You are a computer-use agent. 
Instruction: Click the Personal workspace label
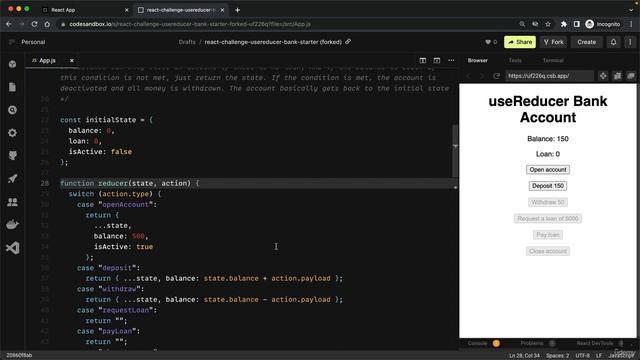pyautogui.click(x=33, y=42)
